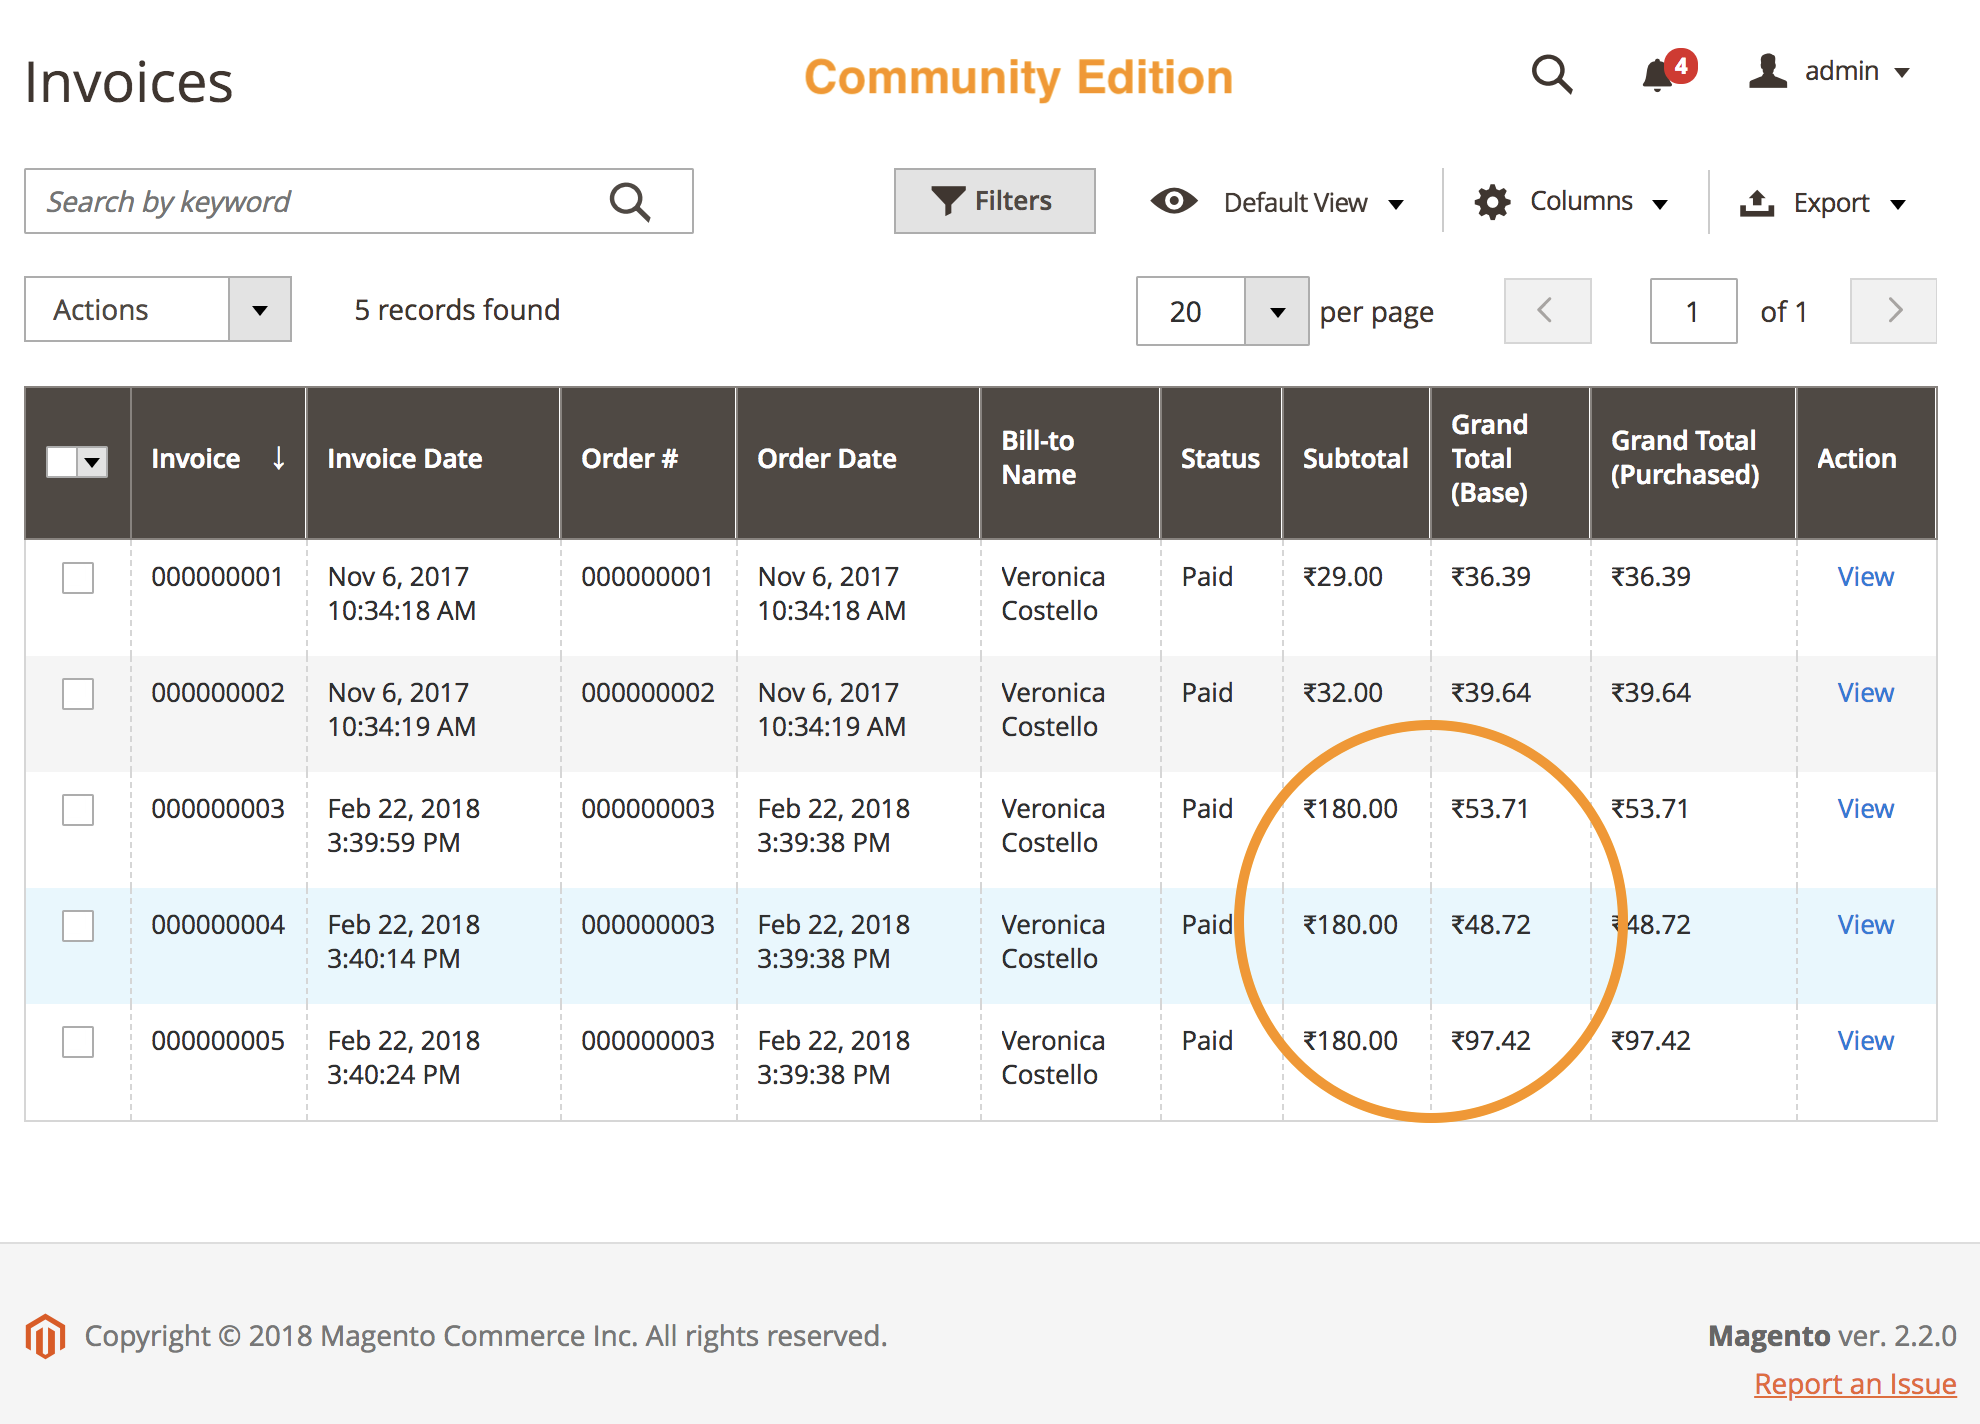Image resolution: width=1980 pixels, height=1424 pixels.
Task: Click inside the Search by keyword field
Action: tap(300, 201)
